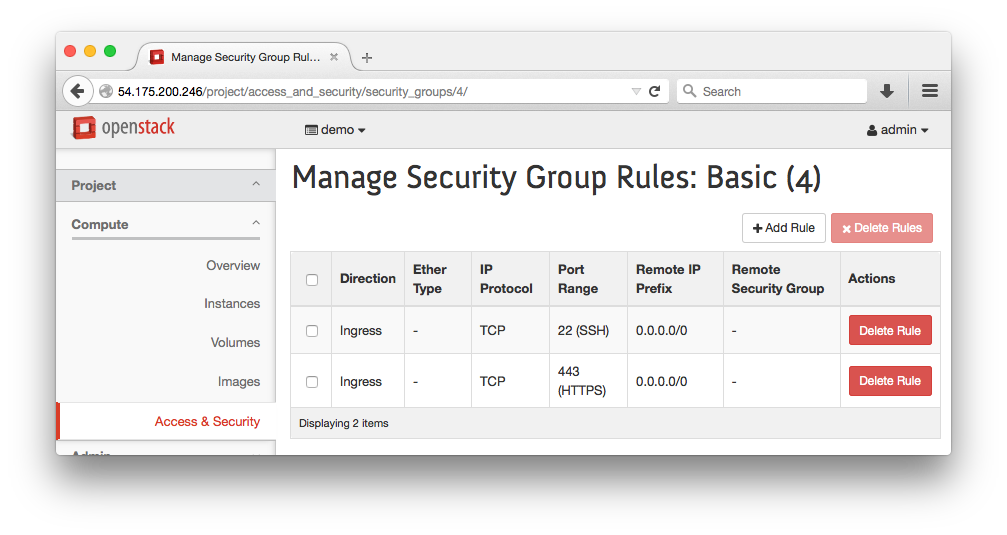Open the browser downloads arrow
The width and height of the screenshot is (1007, 535).
coord(886,91)
